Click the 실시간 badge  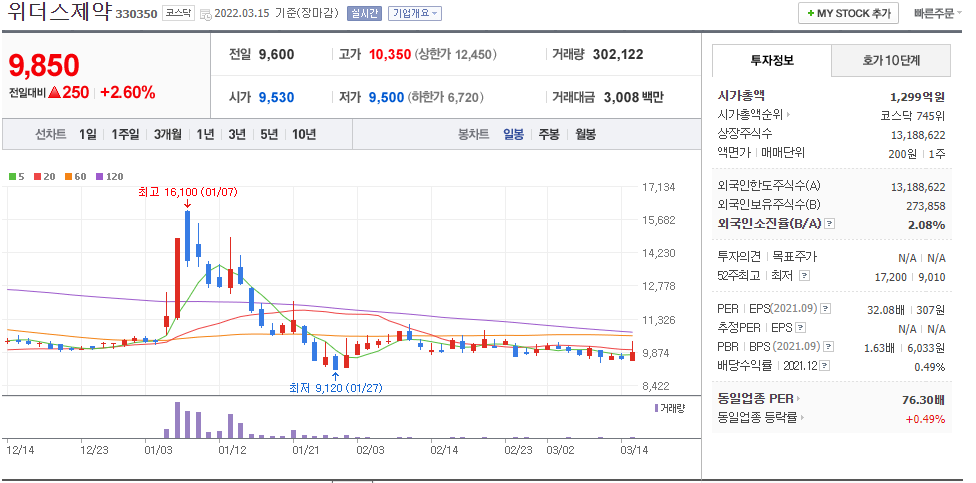[x=364, y=13]
